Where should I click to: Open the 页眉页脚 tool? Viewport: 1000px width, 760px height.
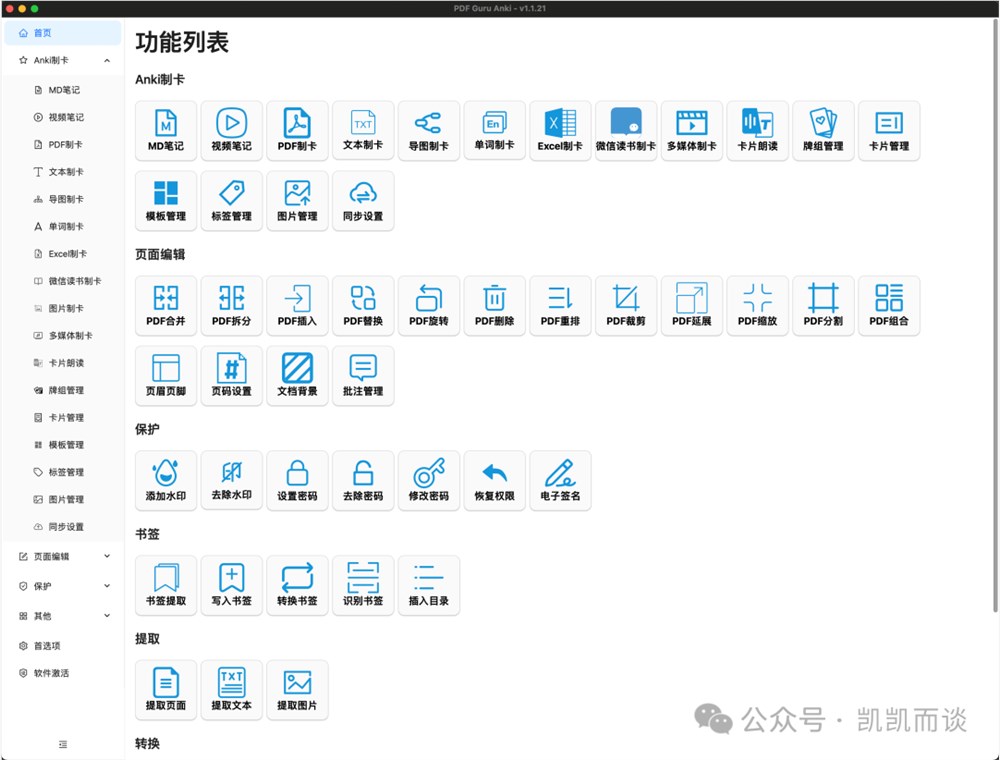tap(166, 376)
